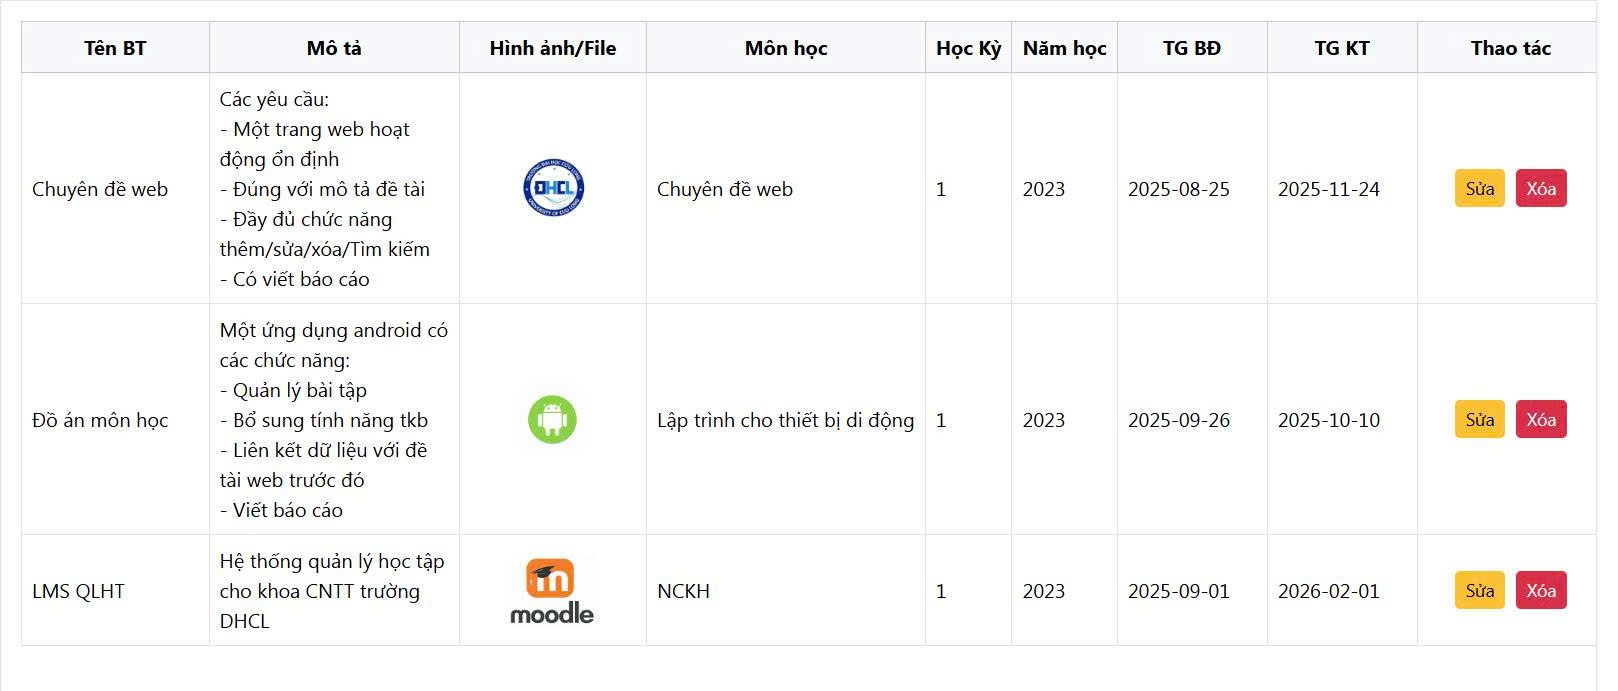This screenshot has width=1618, height=691.
Task: Click the Hình ảnh/File column header
Action: pyautogui.click(x=553, y=48)
